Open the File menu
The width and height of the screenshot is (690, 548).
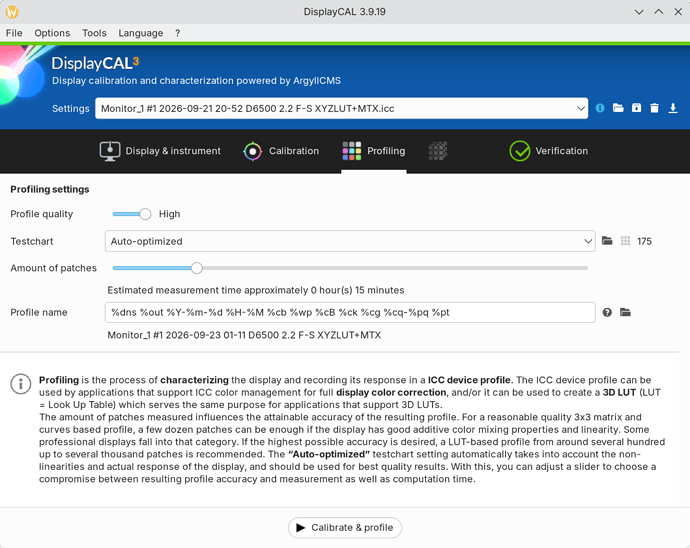coord(14,33)
